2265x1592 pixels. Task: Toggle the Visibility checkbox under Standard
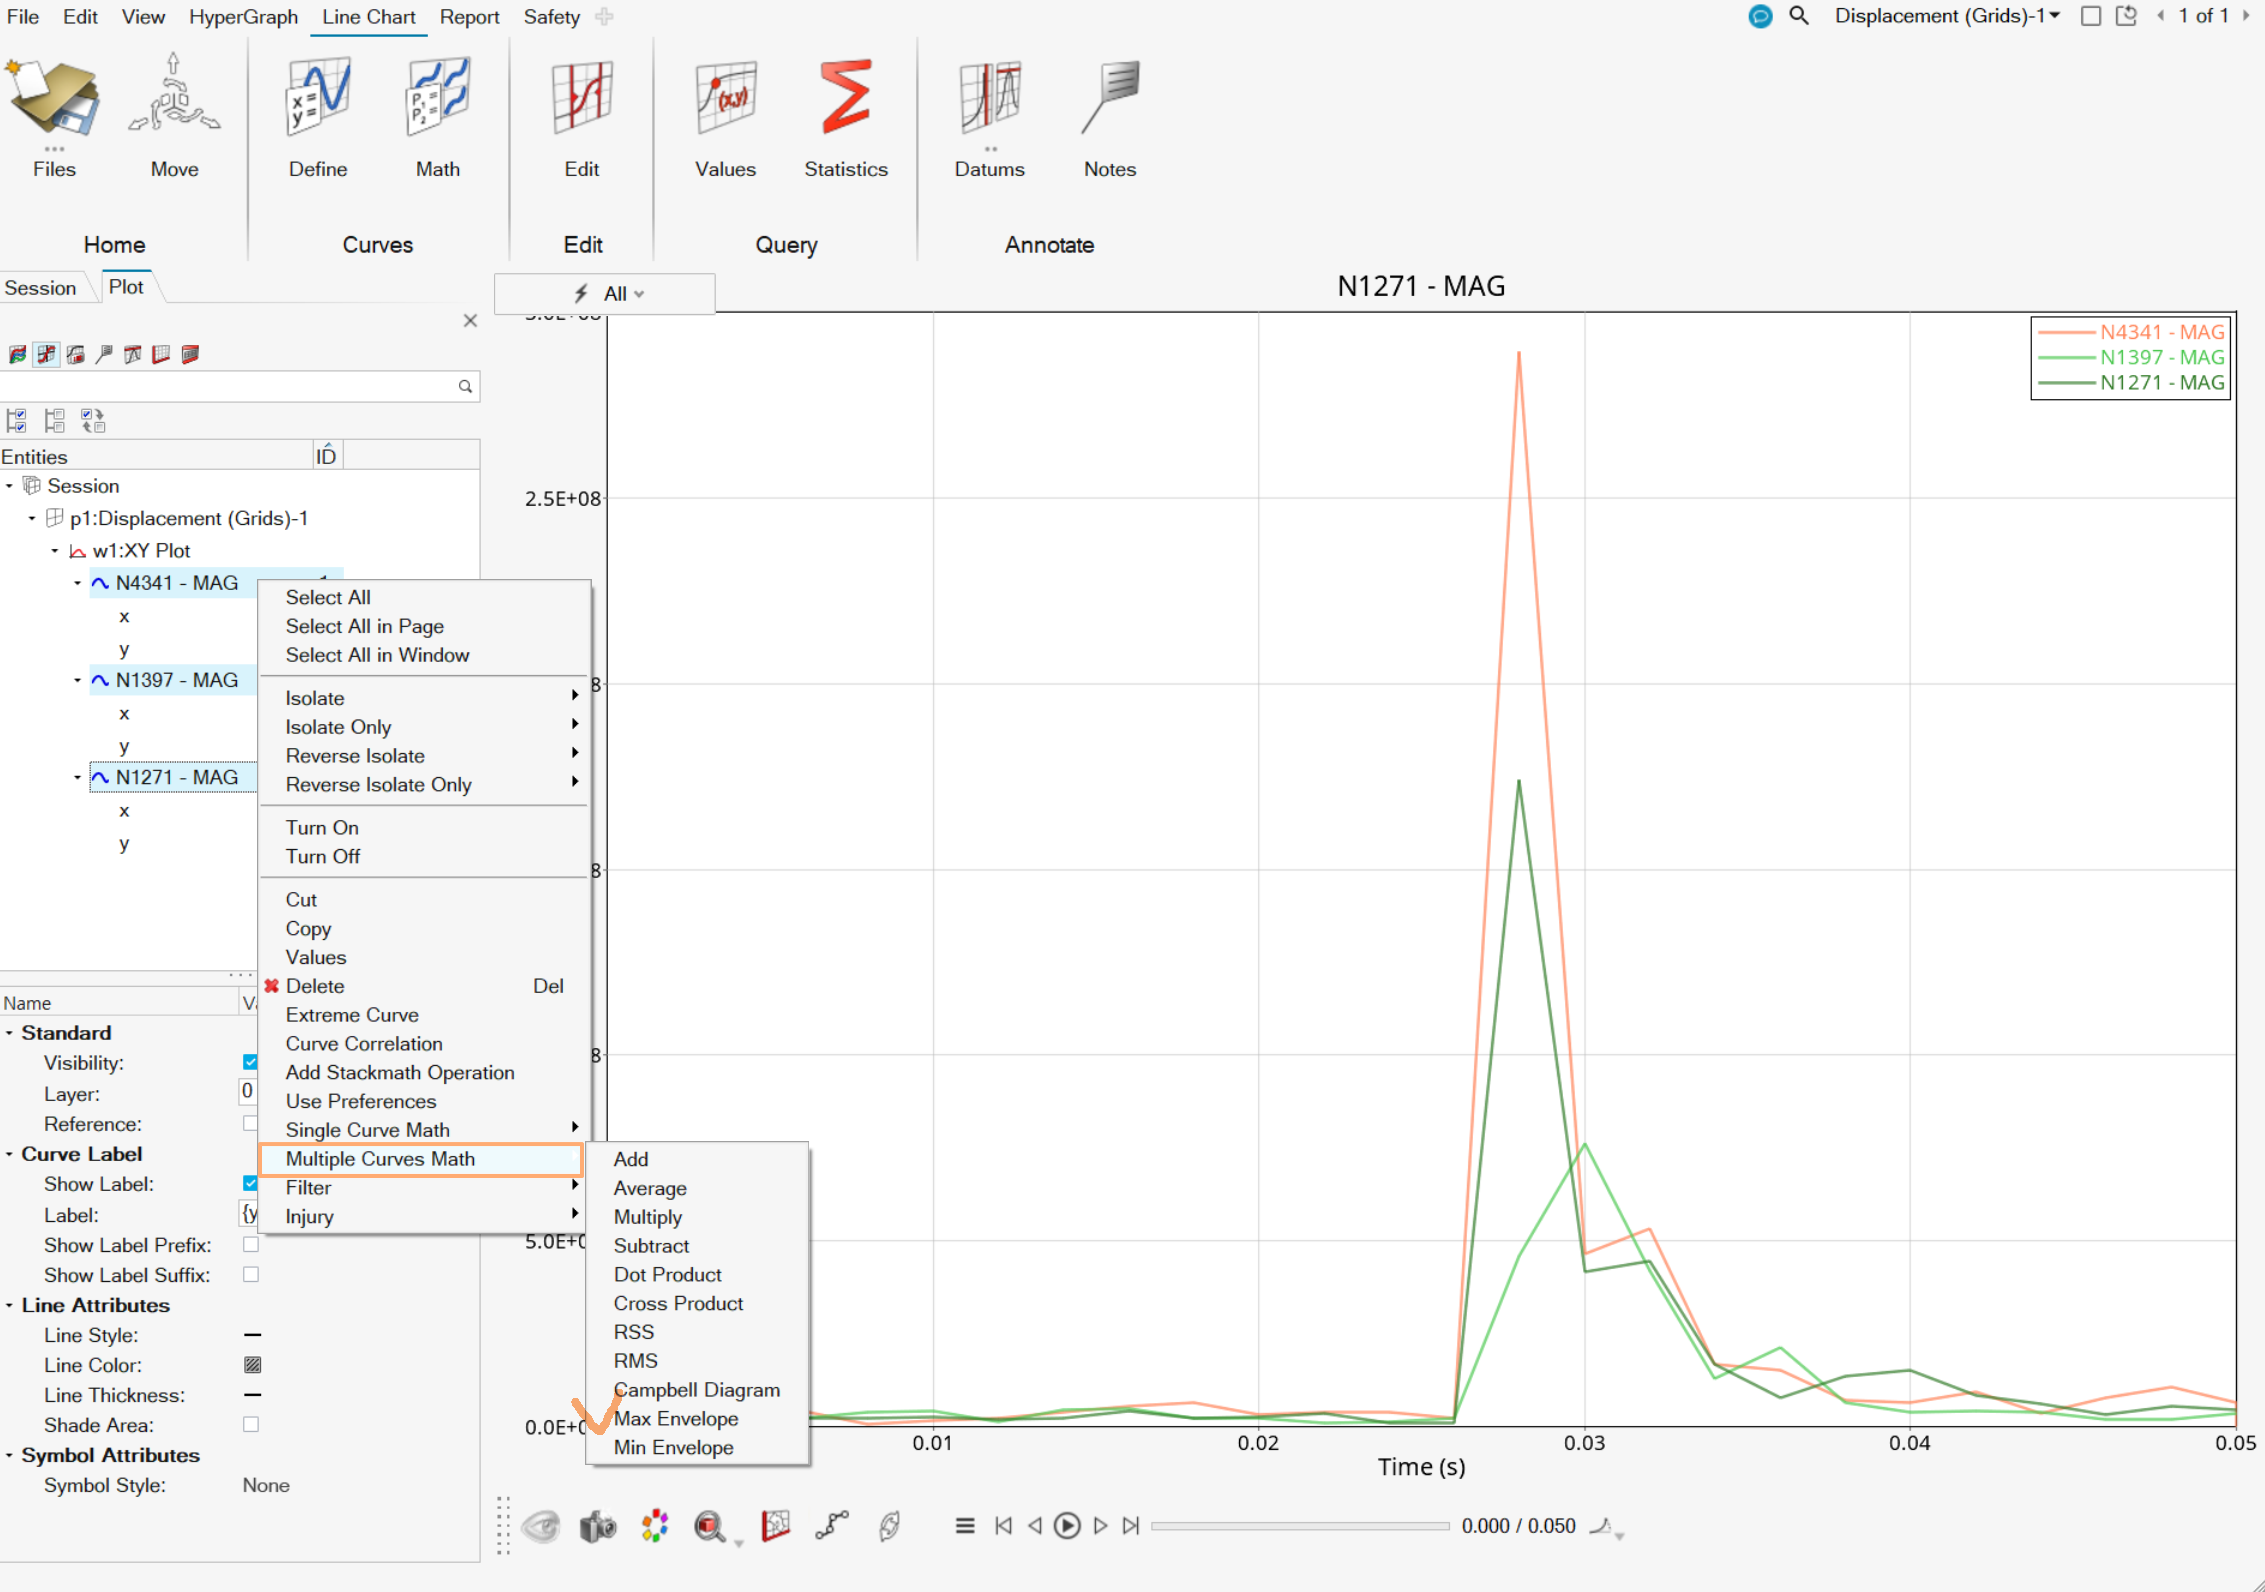pyautogui.click(x=250, y=1063)
